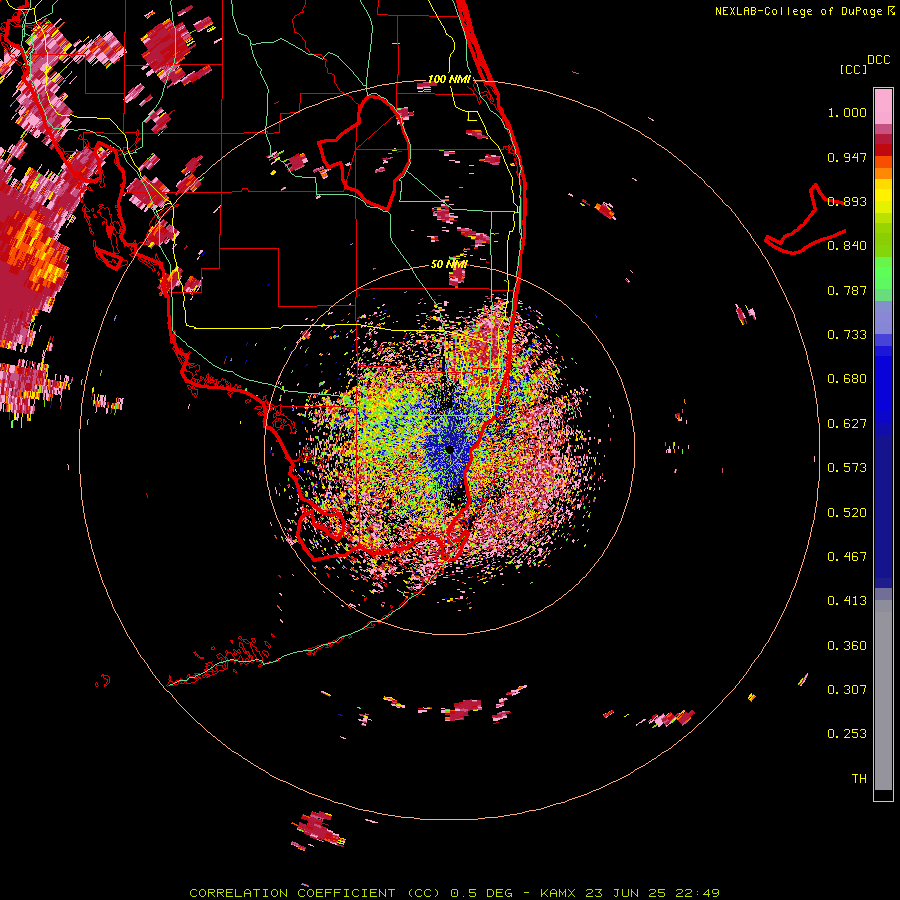
Task: Click the 0.787 scale value
Action: (x=847, y=290)
